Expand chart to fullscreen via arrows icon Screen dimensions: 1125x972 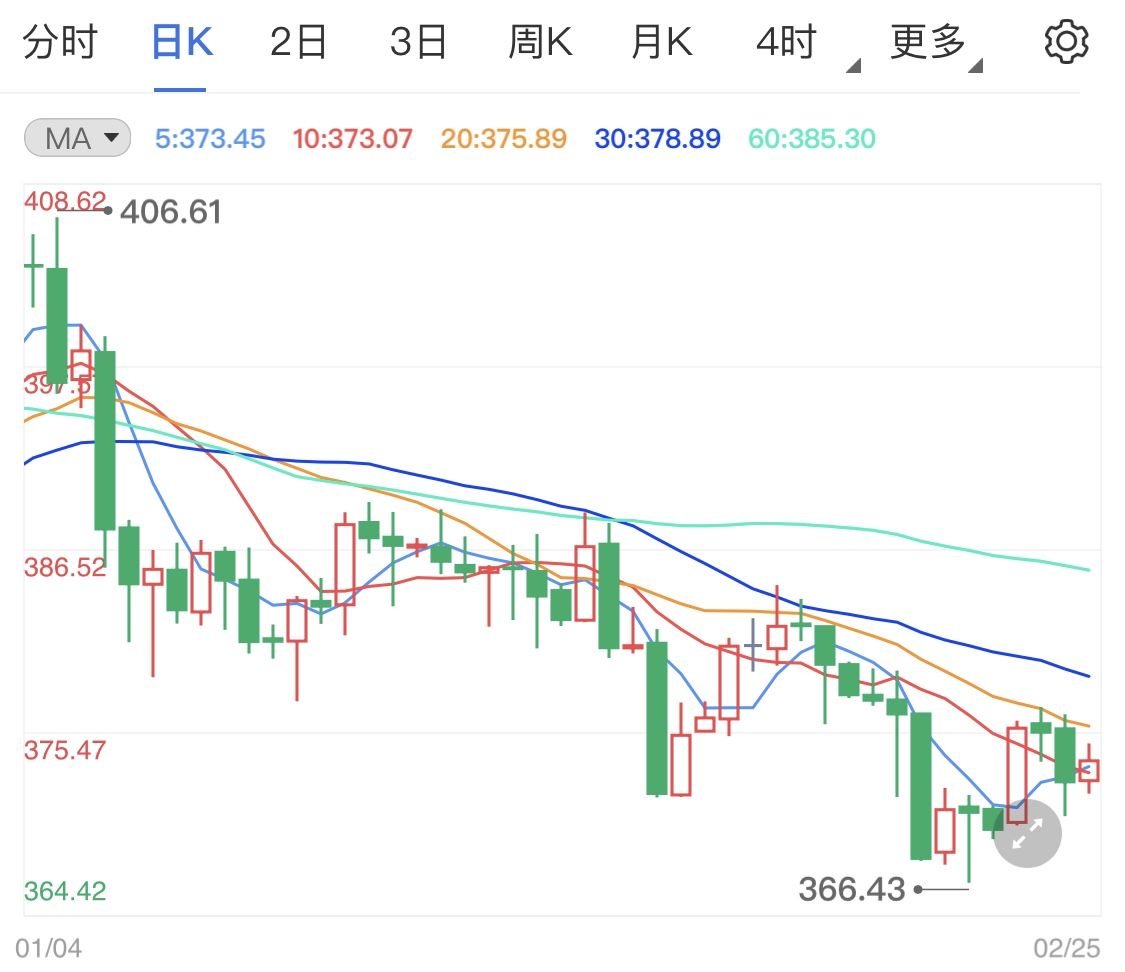click(x=1027, y=834)
